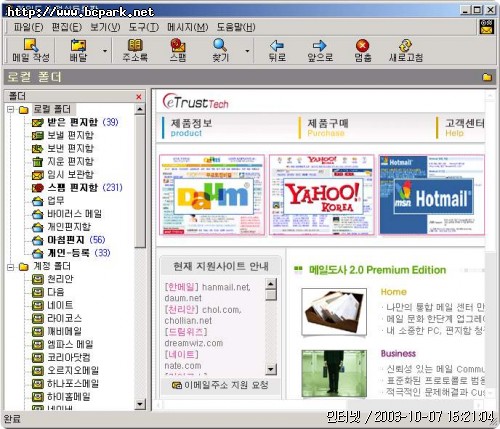Image resolution: width=500 pixels, height=429 pixels.
Task: Click supported sites list scroll down arrow
Action: pos(271,369)
